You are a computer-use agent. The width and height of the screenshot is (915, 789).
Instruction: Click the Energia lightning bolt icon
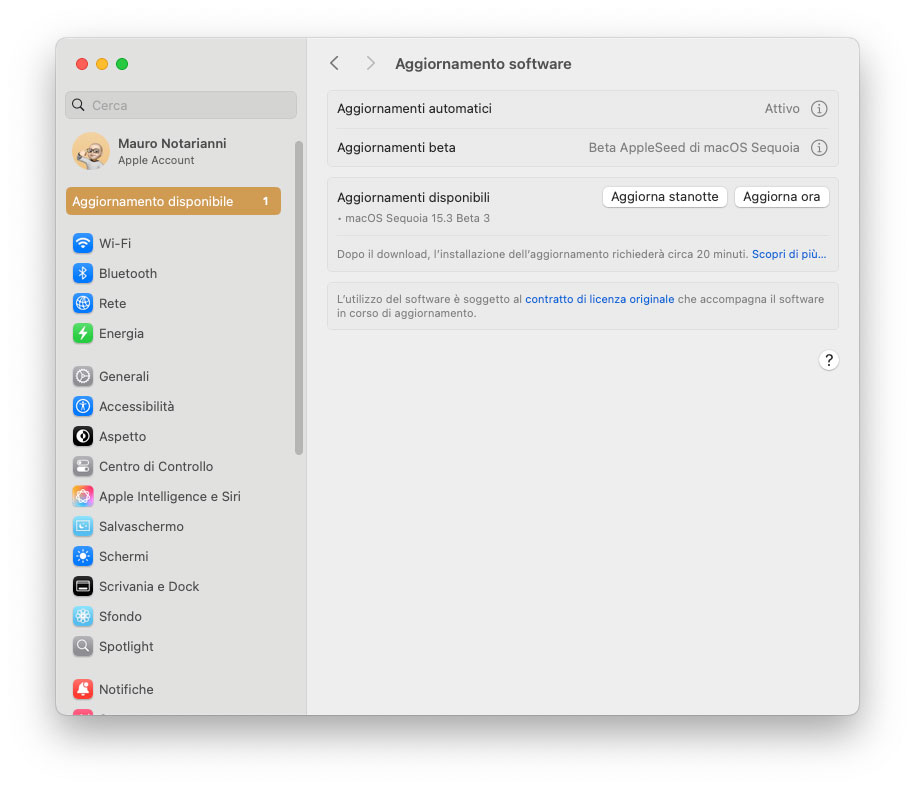[82, 333]
